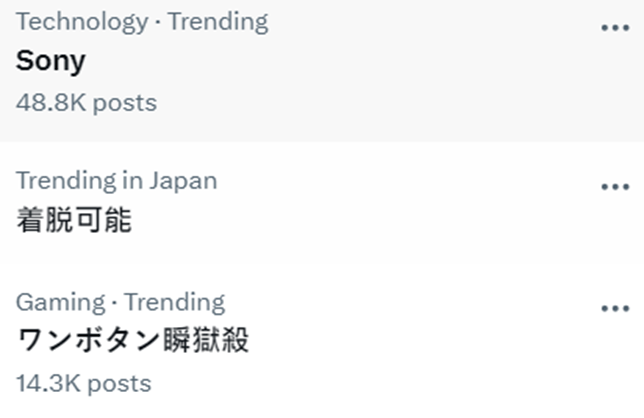Open the ワンボタン瞬獄殺 trend

click(x=132, y=341)
